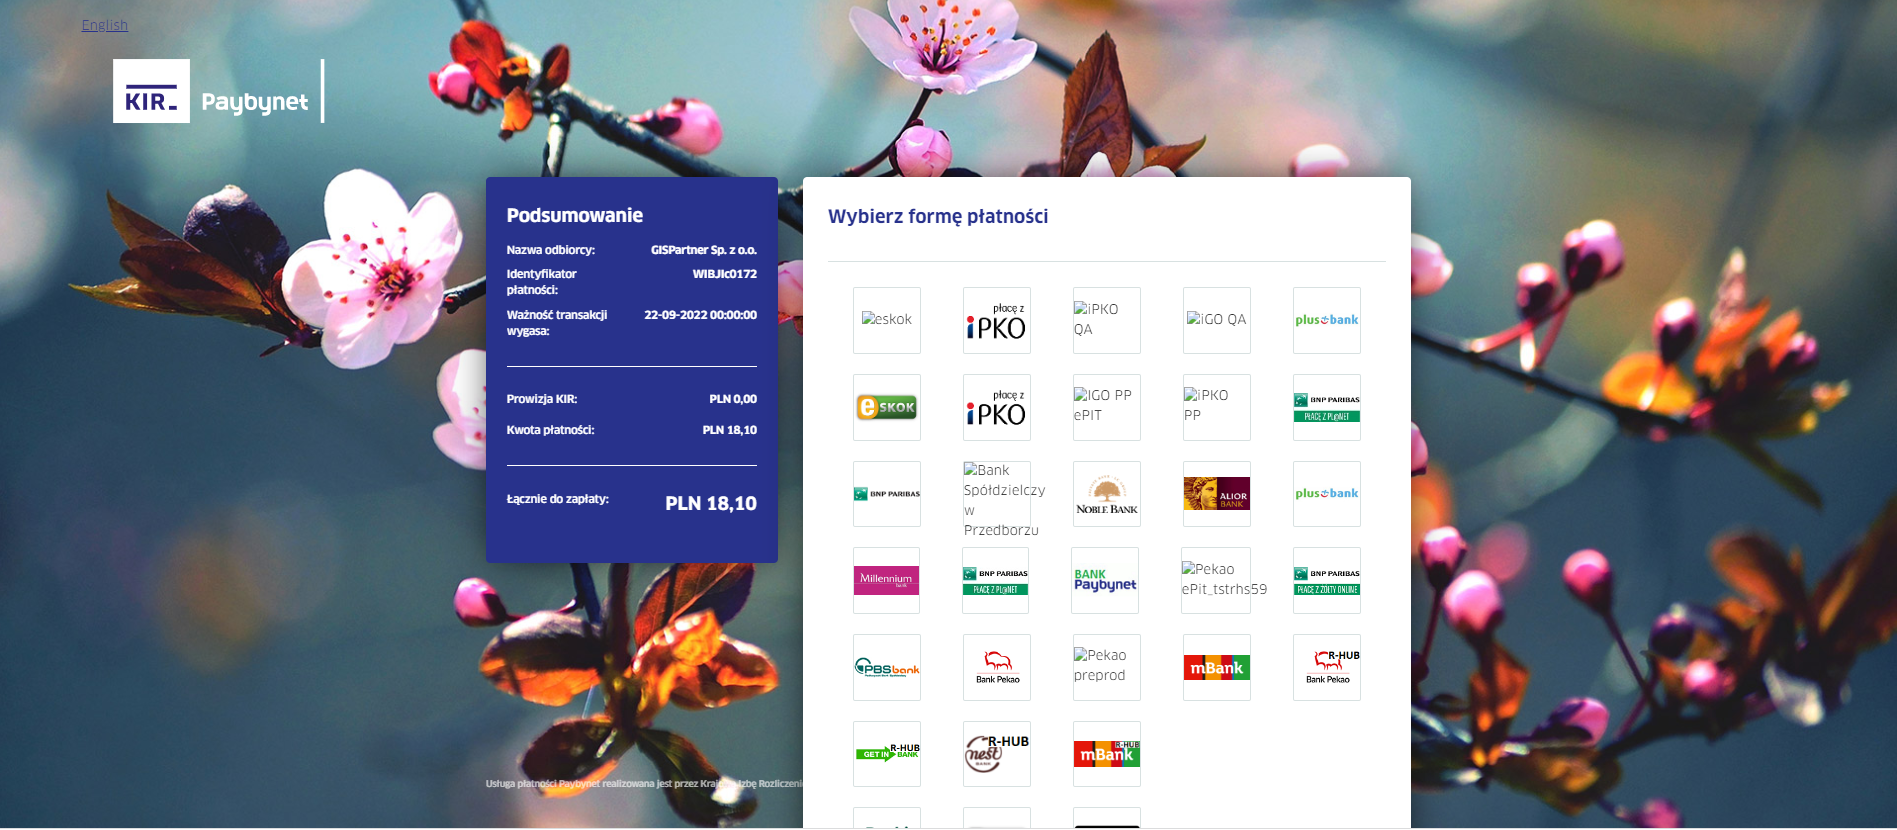Select Bank Pekao R-HUB tile
The height and width of the screenshot is (830, 1897).
(x=1327, y=667)
